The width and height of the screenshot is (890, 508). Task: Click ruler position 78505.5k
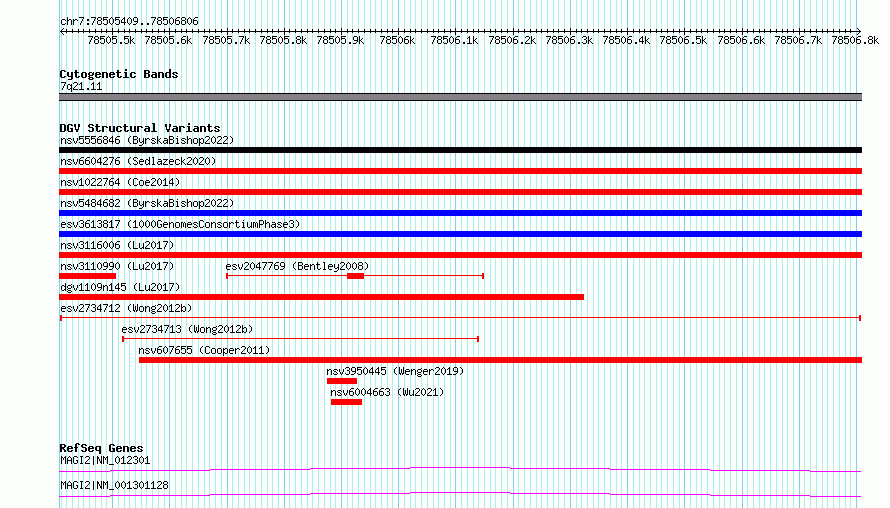[111, 40]
